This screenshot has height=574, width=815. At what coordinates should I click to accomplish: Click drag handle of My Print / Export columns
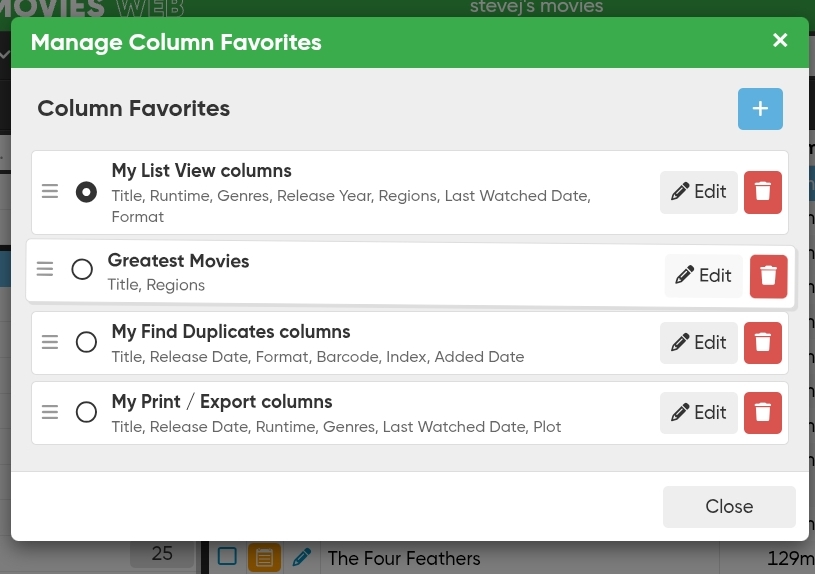(50, 413)
